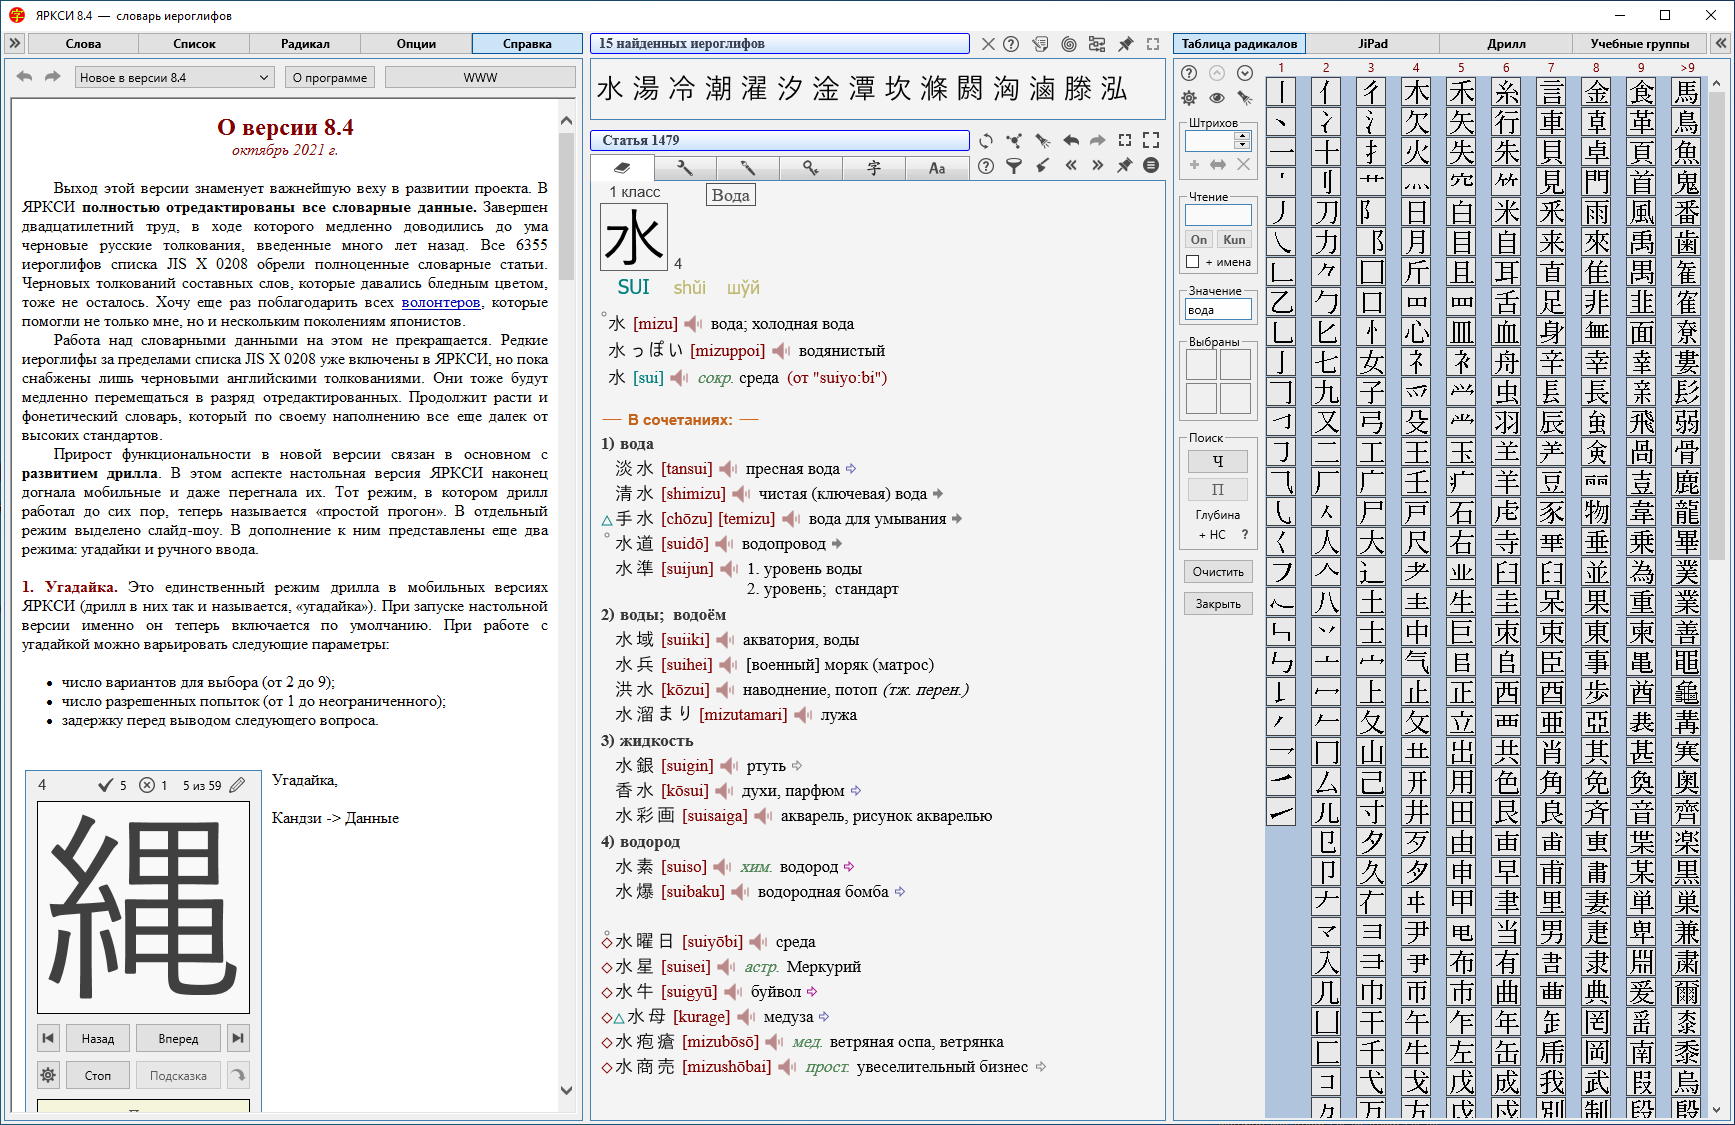Screen dimensions: 1735x1125
Task: Open the gear settings icon in the radical panel
Action: pos(1189,98)
